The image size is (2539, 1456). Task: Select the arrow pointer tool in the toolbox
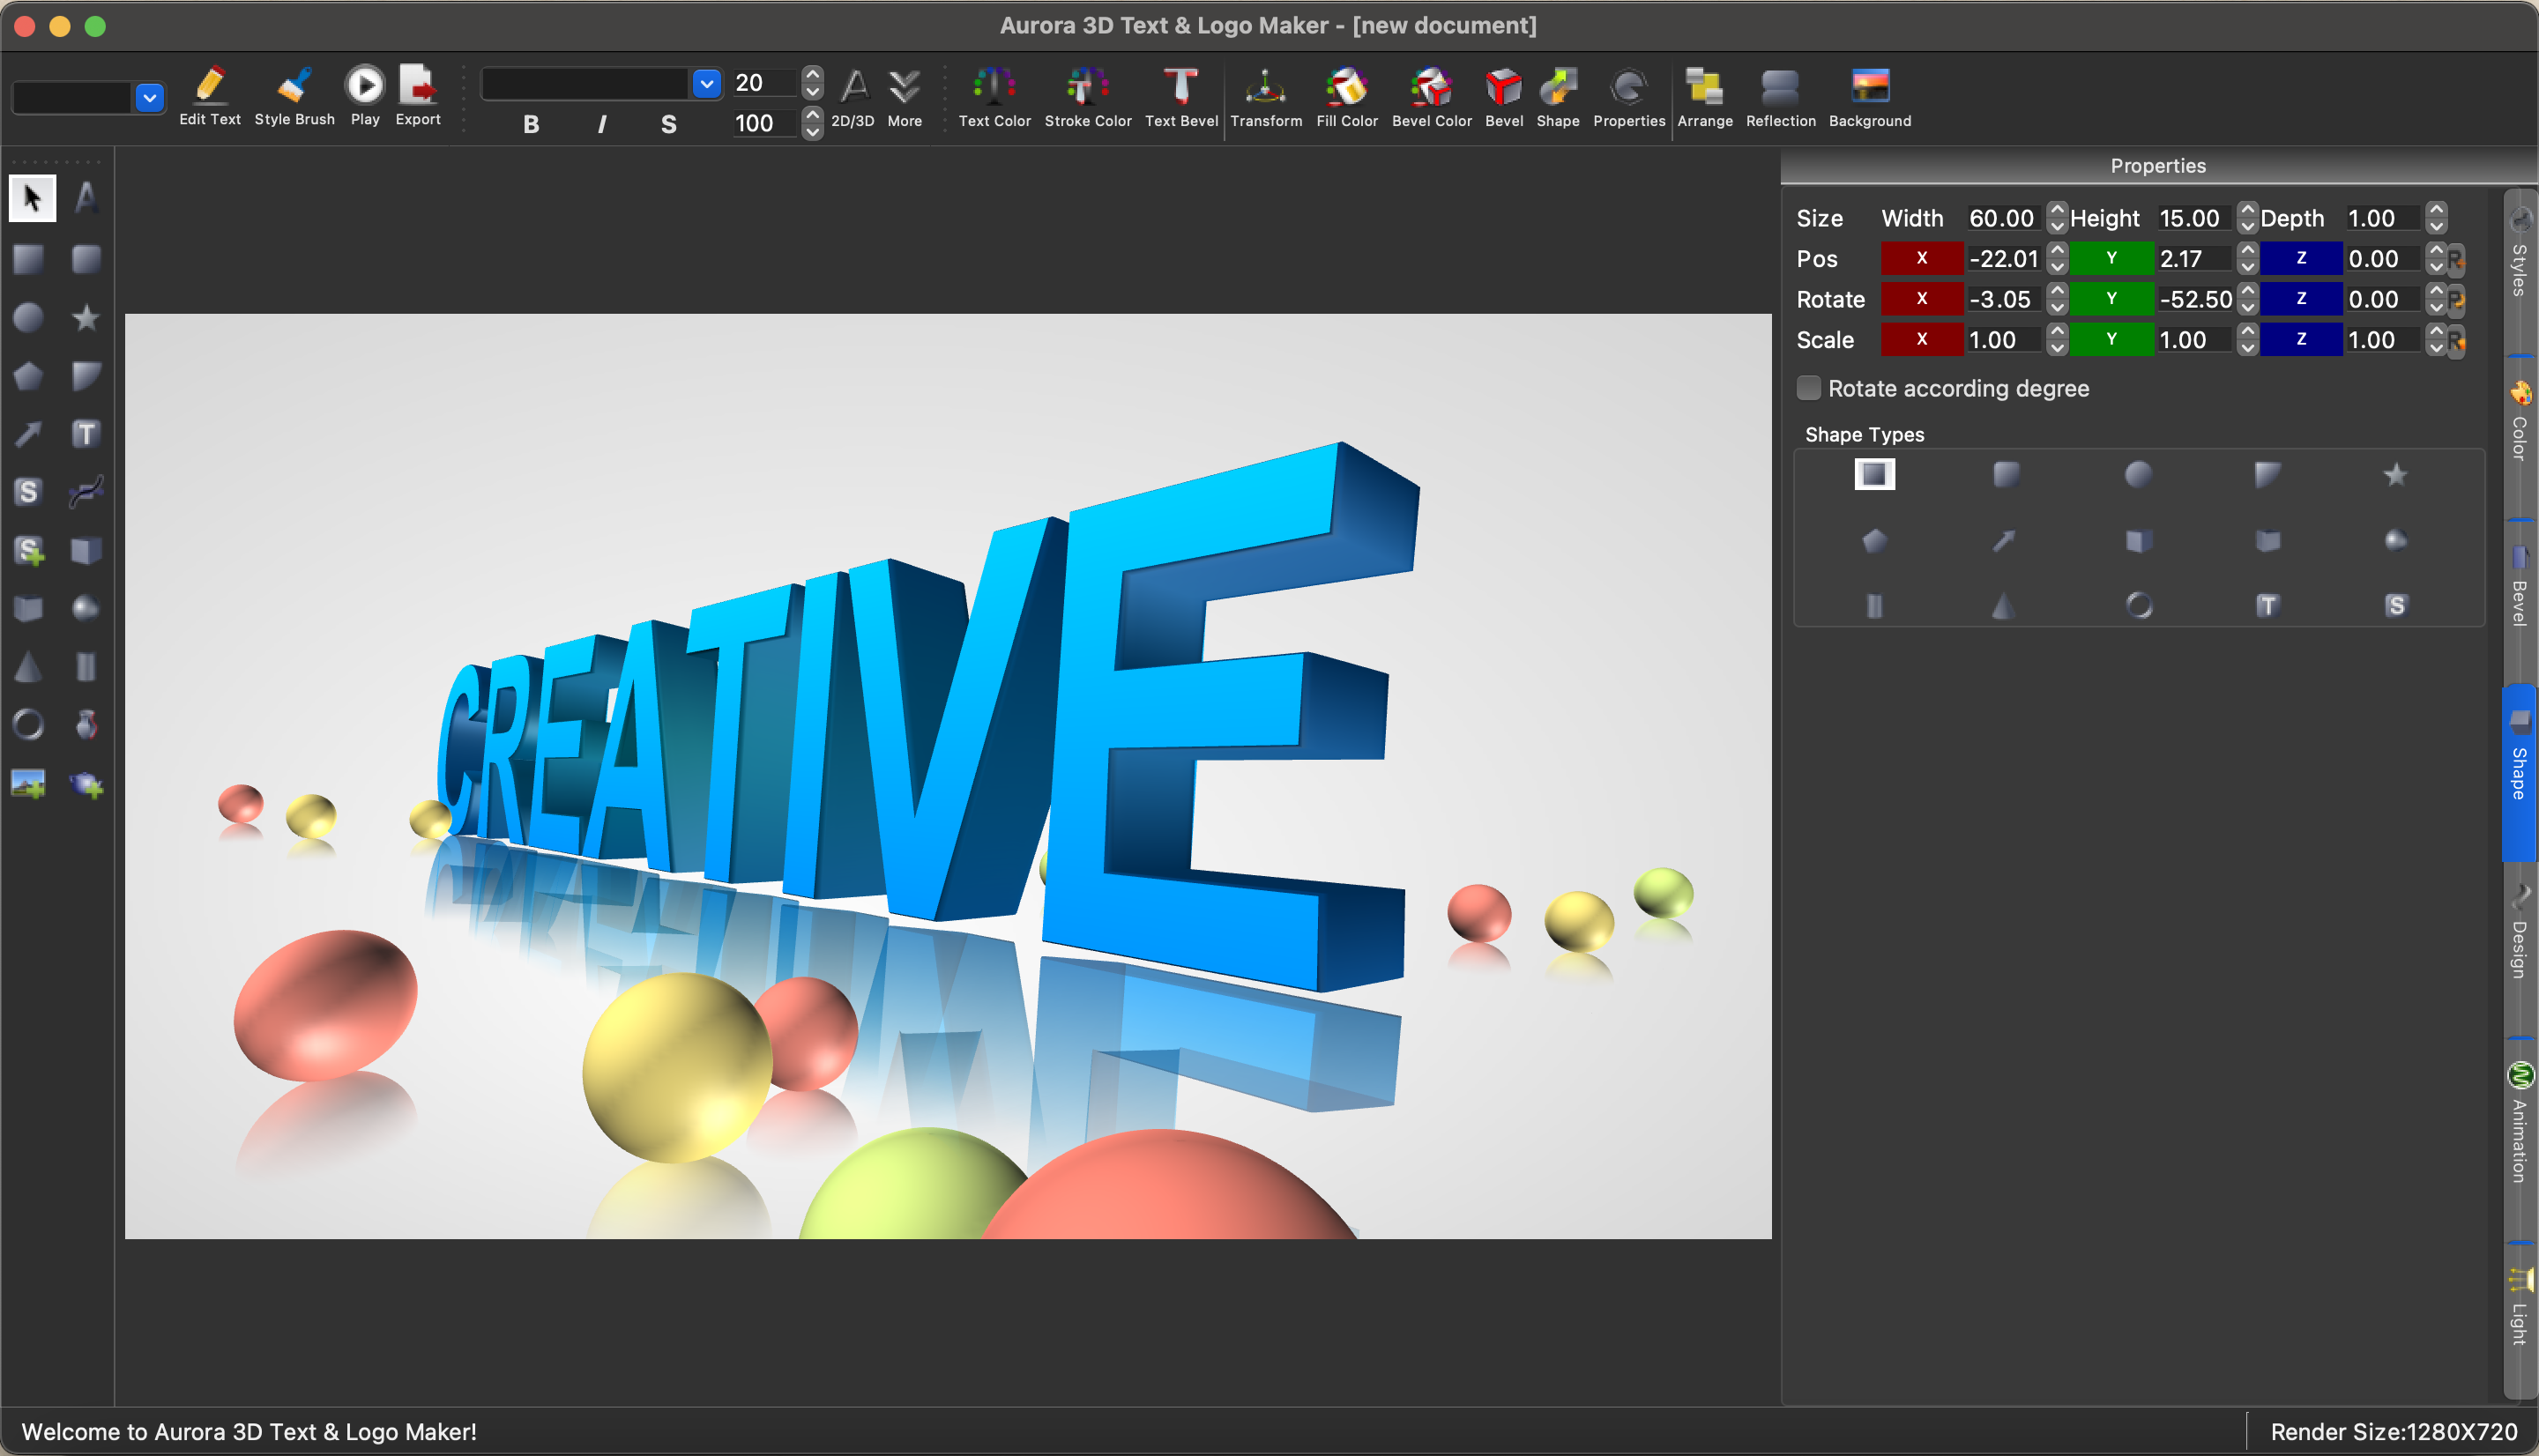point(32,198)
